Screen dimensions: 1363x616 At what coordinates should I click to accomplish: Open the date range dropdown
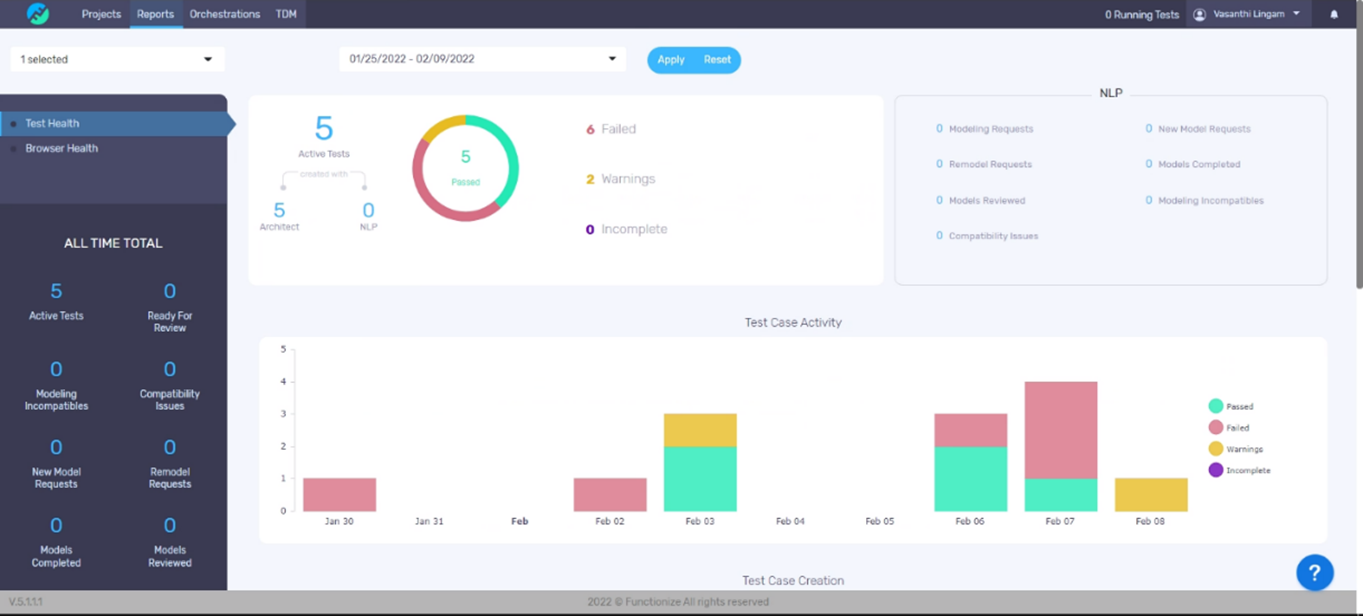[482, 59]
